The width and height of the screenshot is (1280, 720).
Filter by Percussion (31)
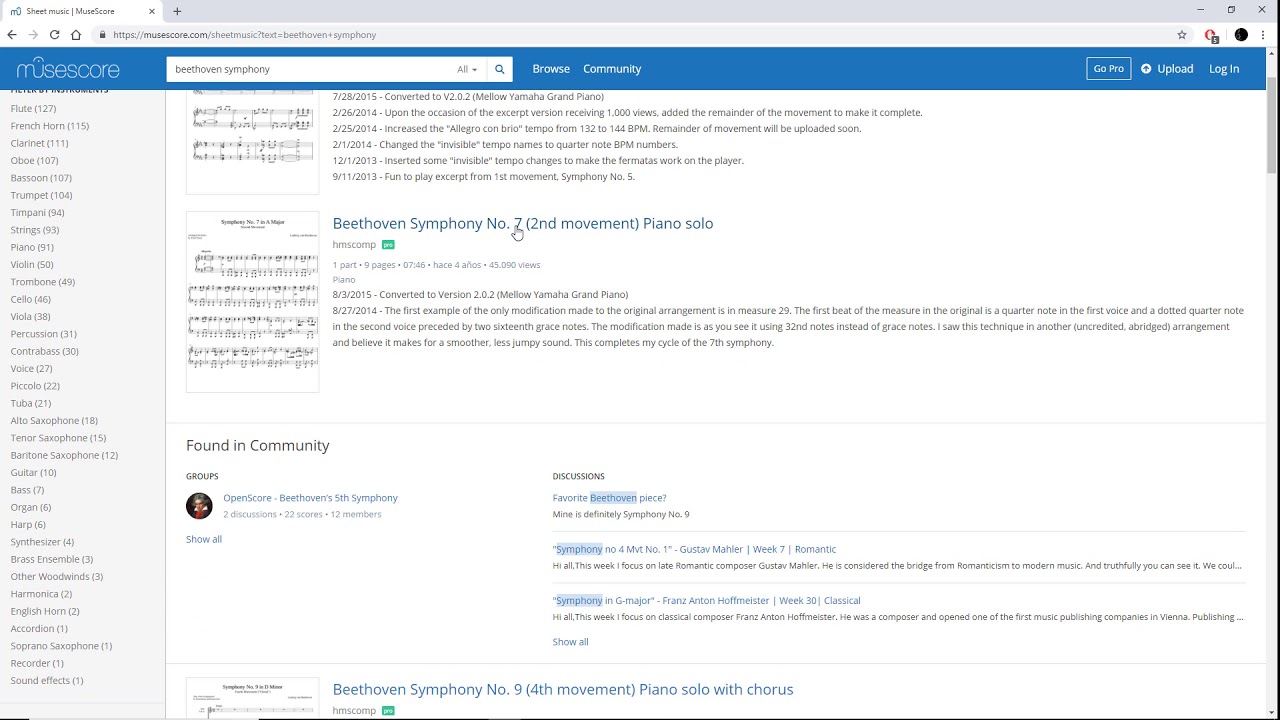44,334
